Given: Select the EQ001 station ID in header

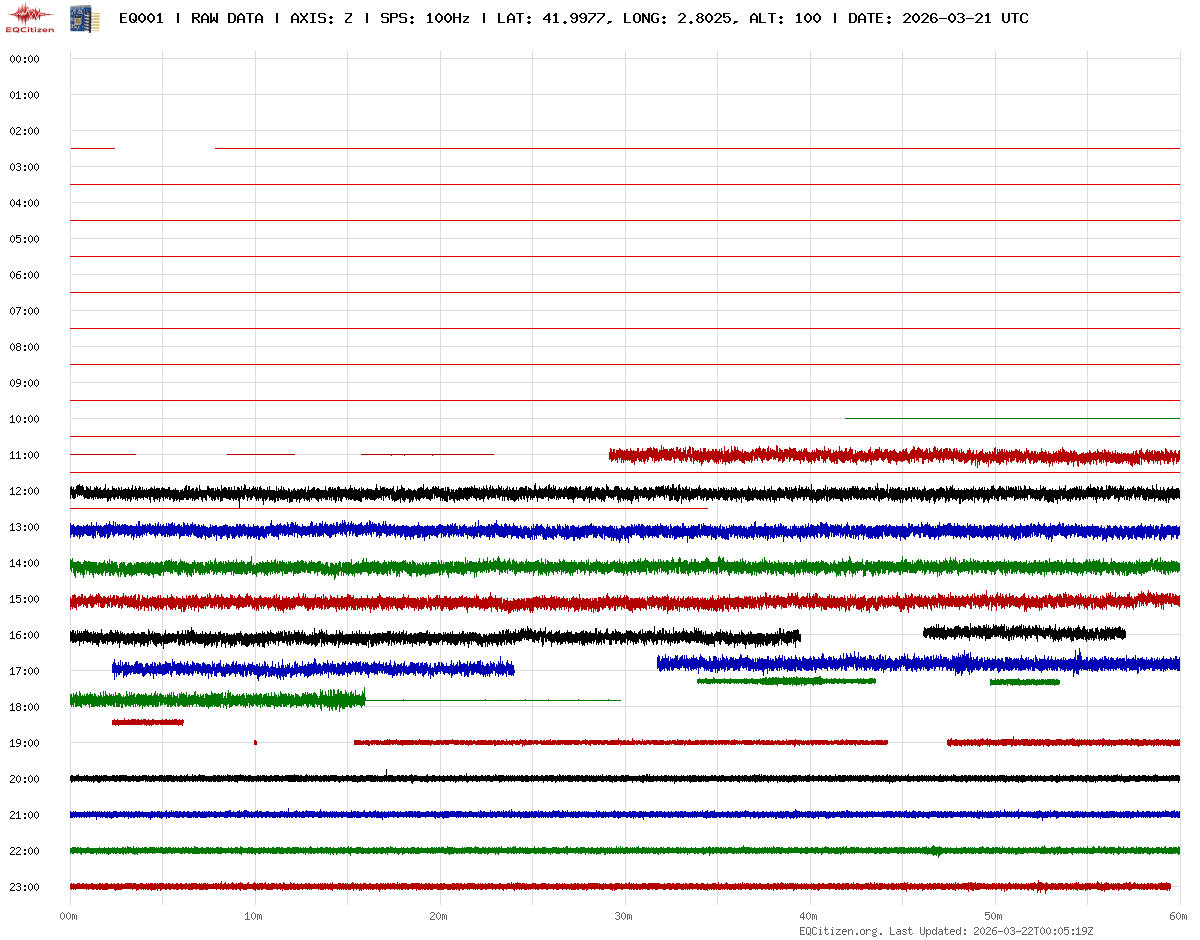Looking at the screenshot, I should tap(141, 18).
